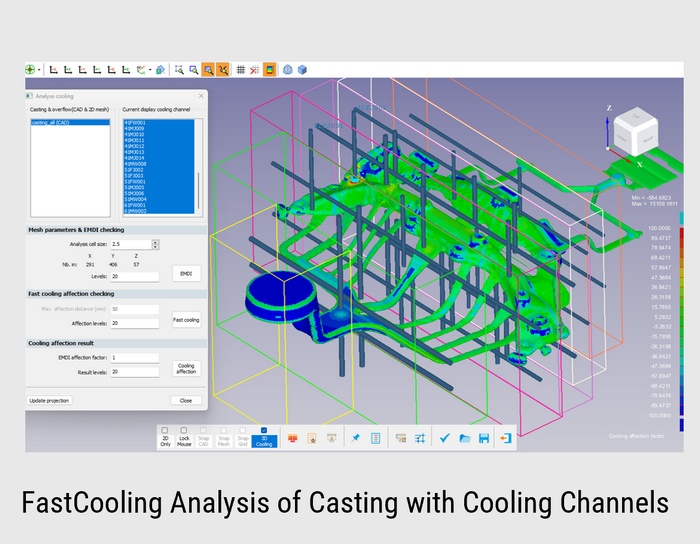Select cooling channel 51FW001 in list

(158, 182)
